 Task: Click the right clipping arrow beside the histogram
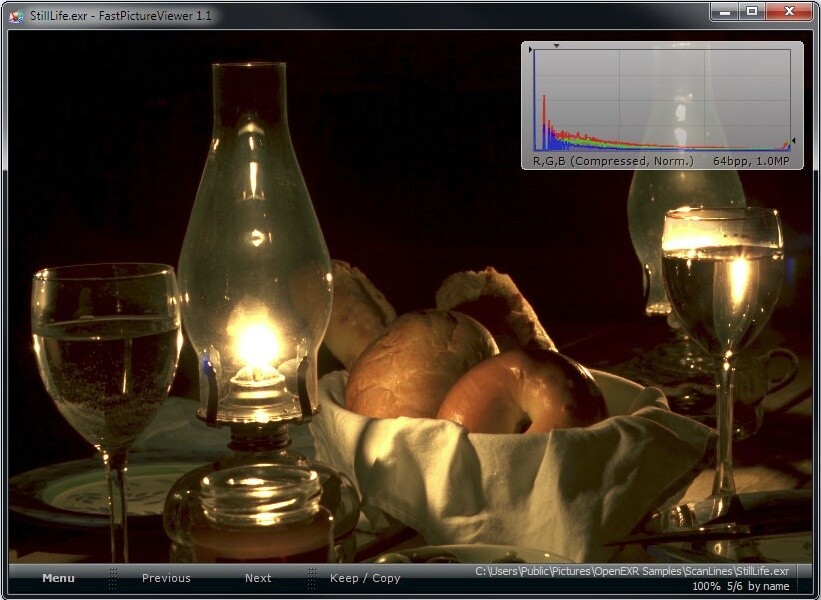[x=793, y=139]
